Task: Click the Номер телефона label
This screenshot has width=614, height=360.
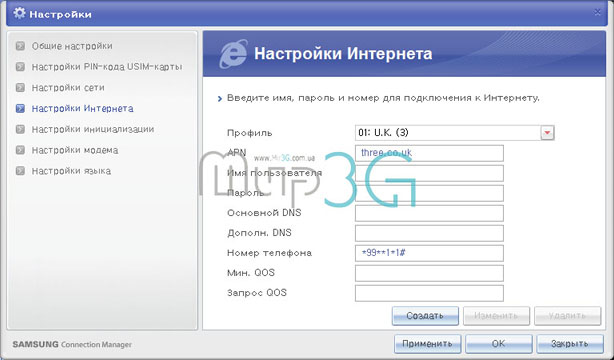Action: [x=269, y=253]
